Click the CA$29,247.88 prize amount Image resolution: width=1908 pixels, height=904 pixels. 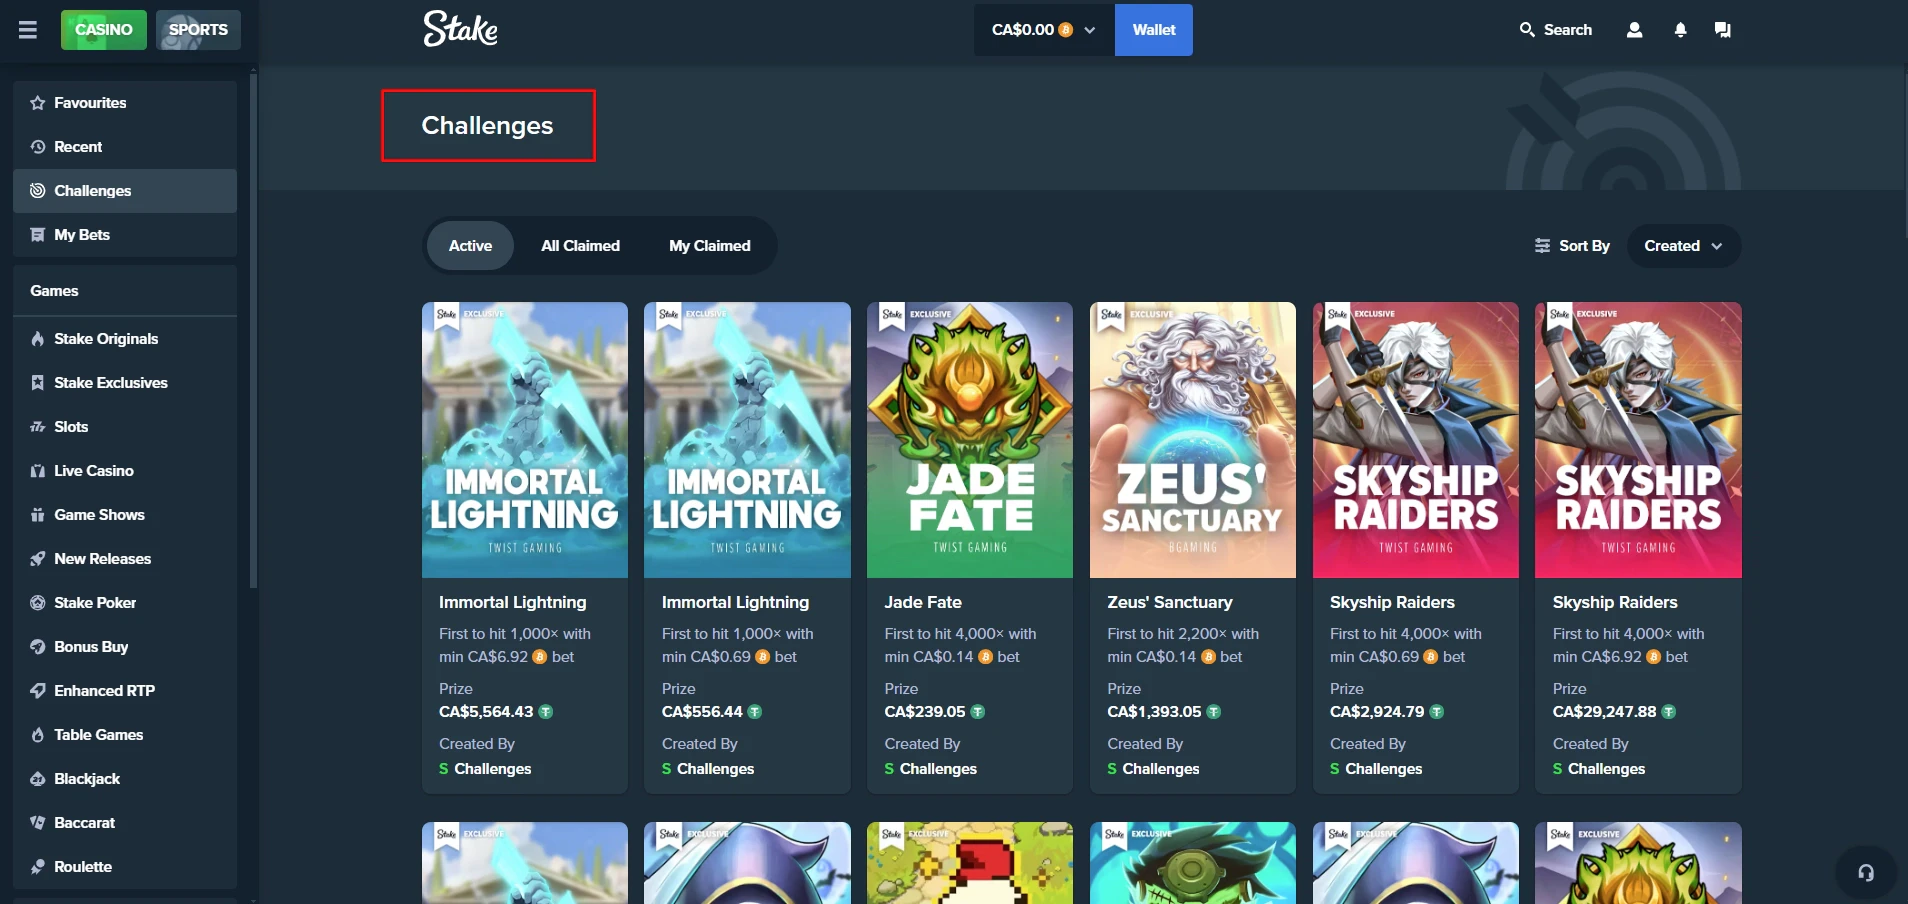point(1604,712)
